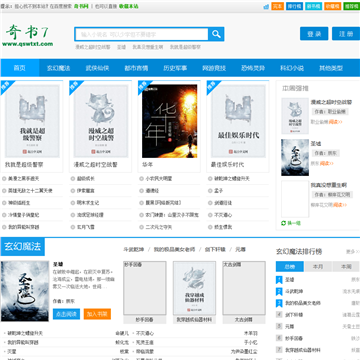
Task: Go to 首页 home tab
Action: point(20,68)
